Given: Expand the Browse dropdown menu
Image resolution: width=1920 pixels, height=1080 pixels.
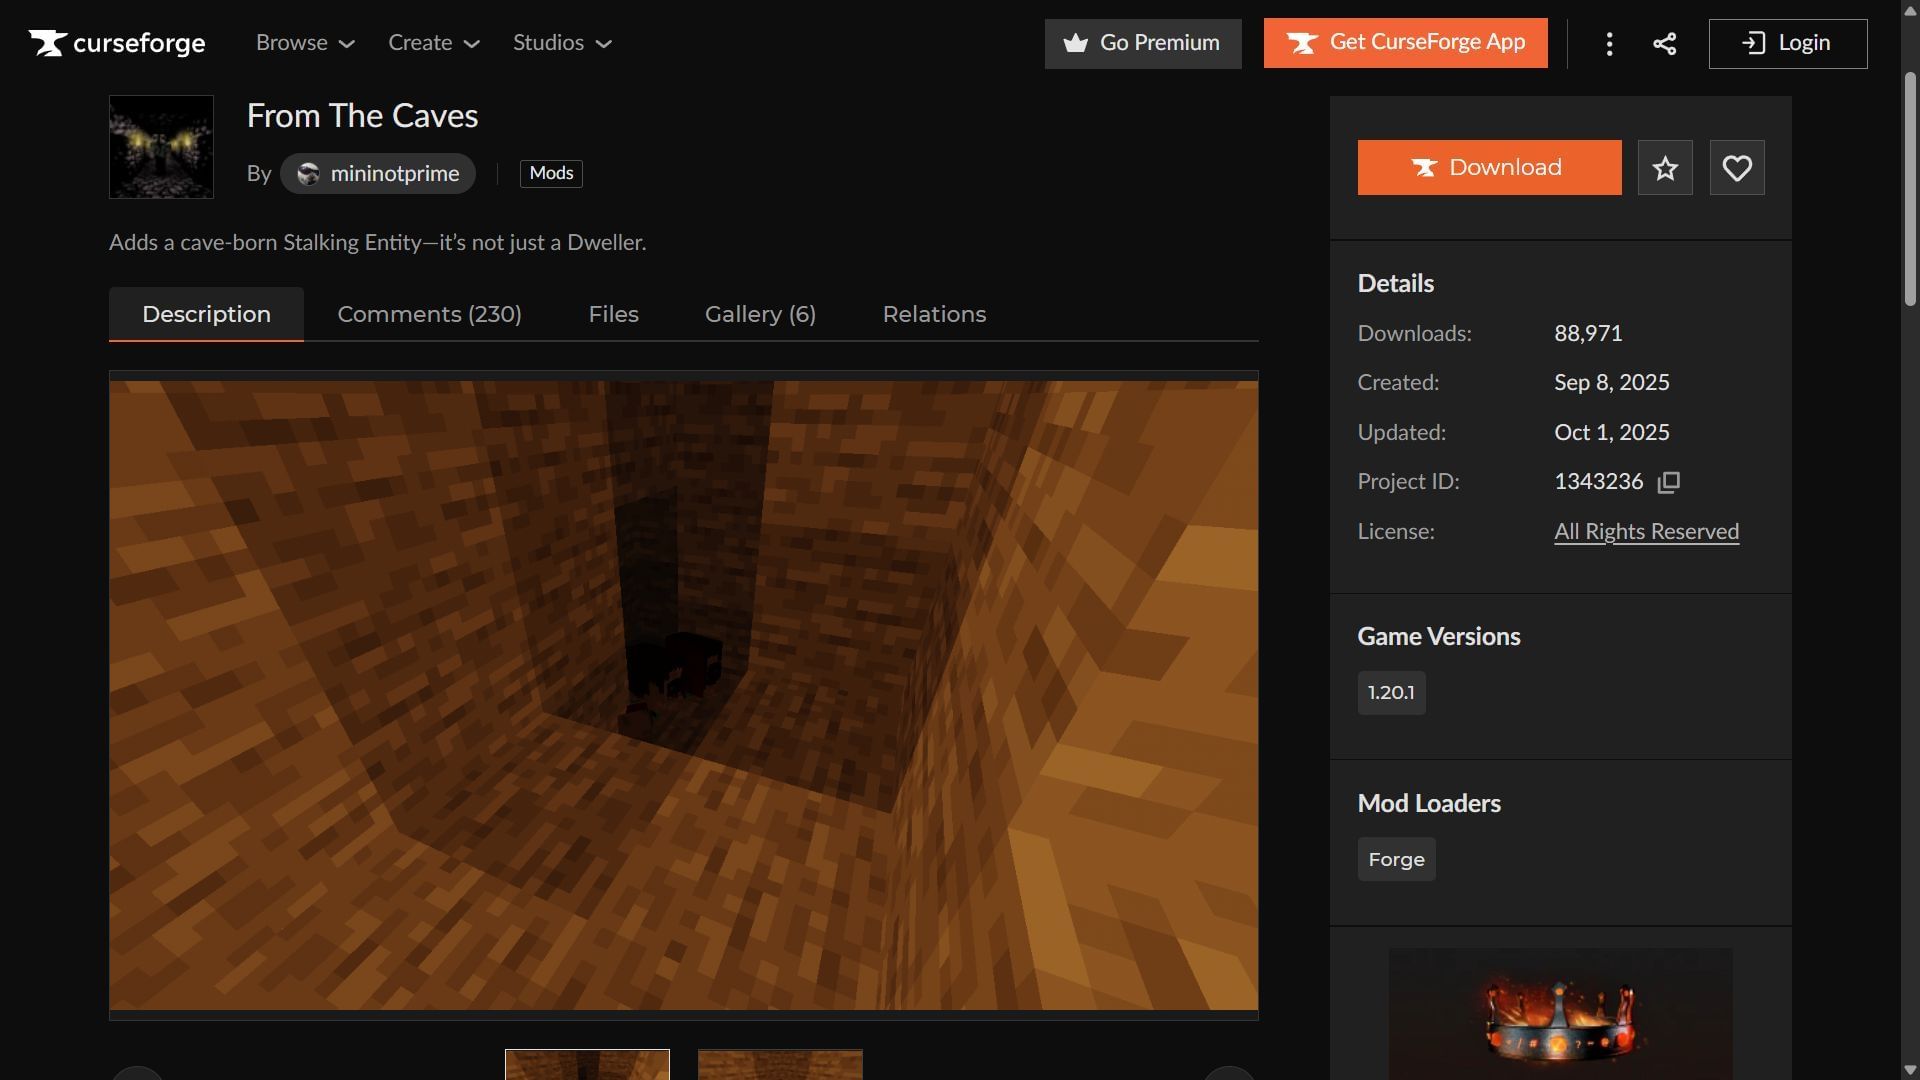Looking at the screenshot, I should click(305, 43).
